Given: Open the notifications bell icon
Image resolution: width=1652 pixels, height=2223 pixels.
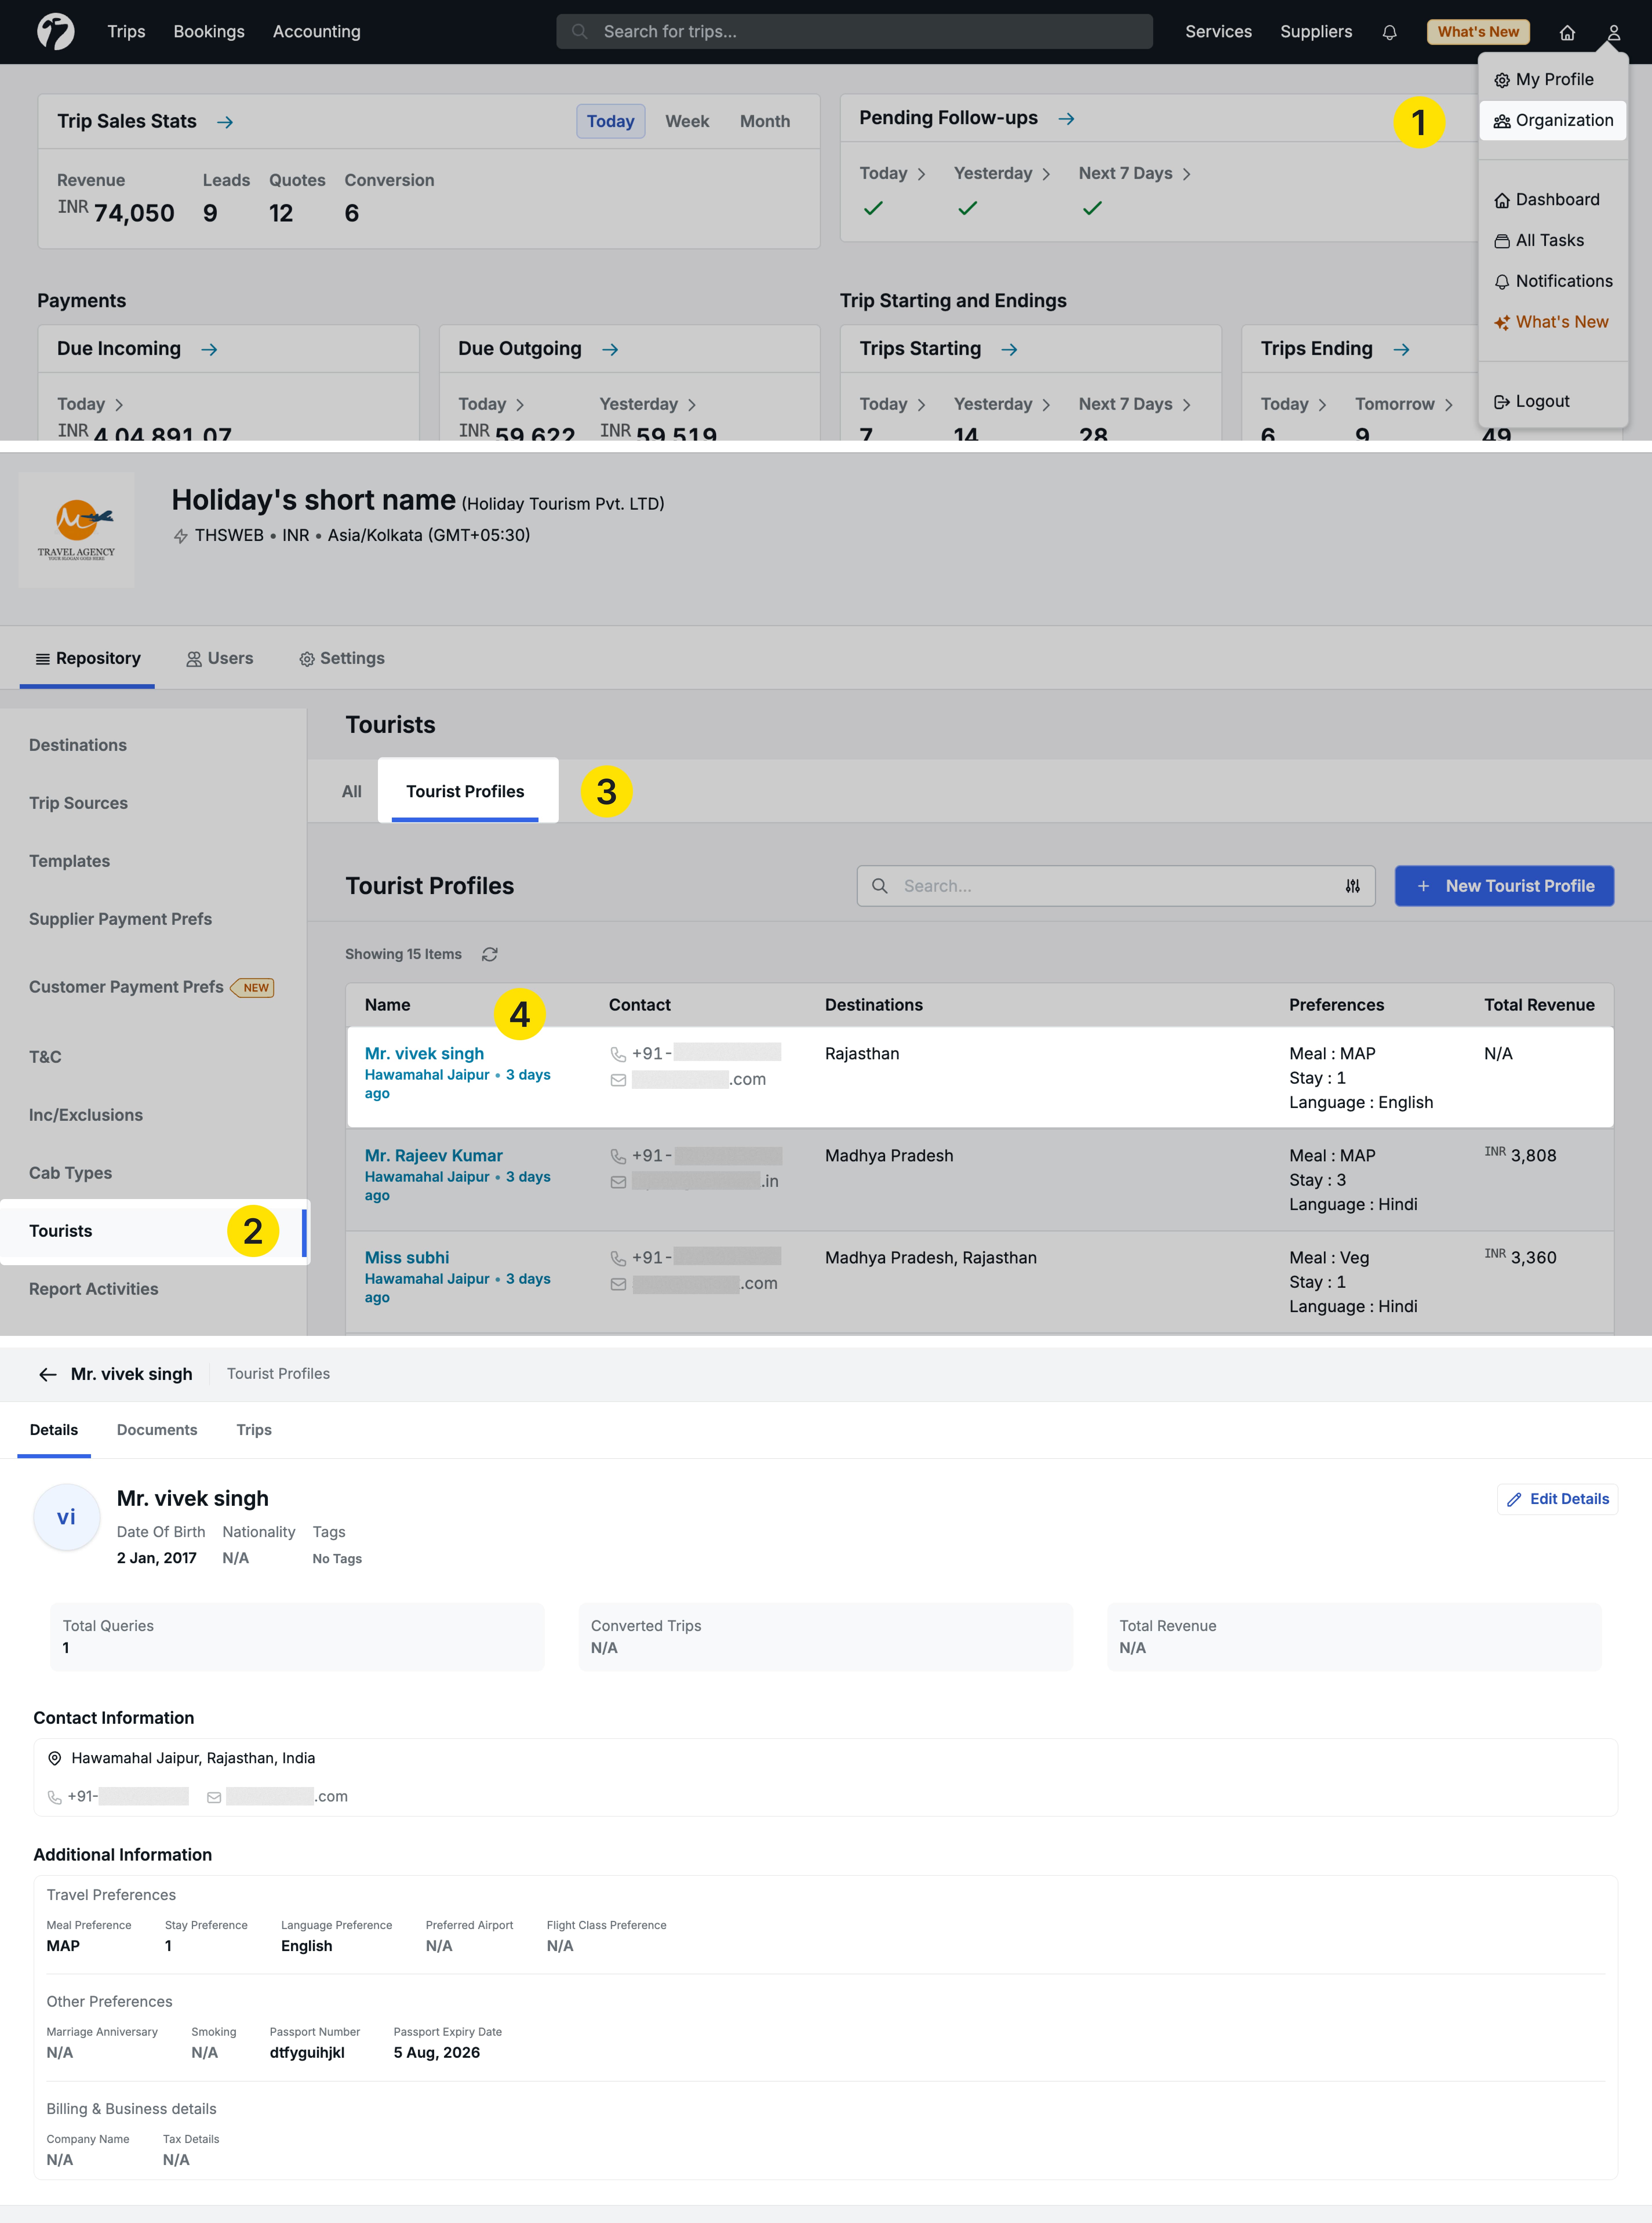Looking at the screenshot, I should click(1389, 32).
